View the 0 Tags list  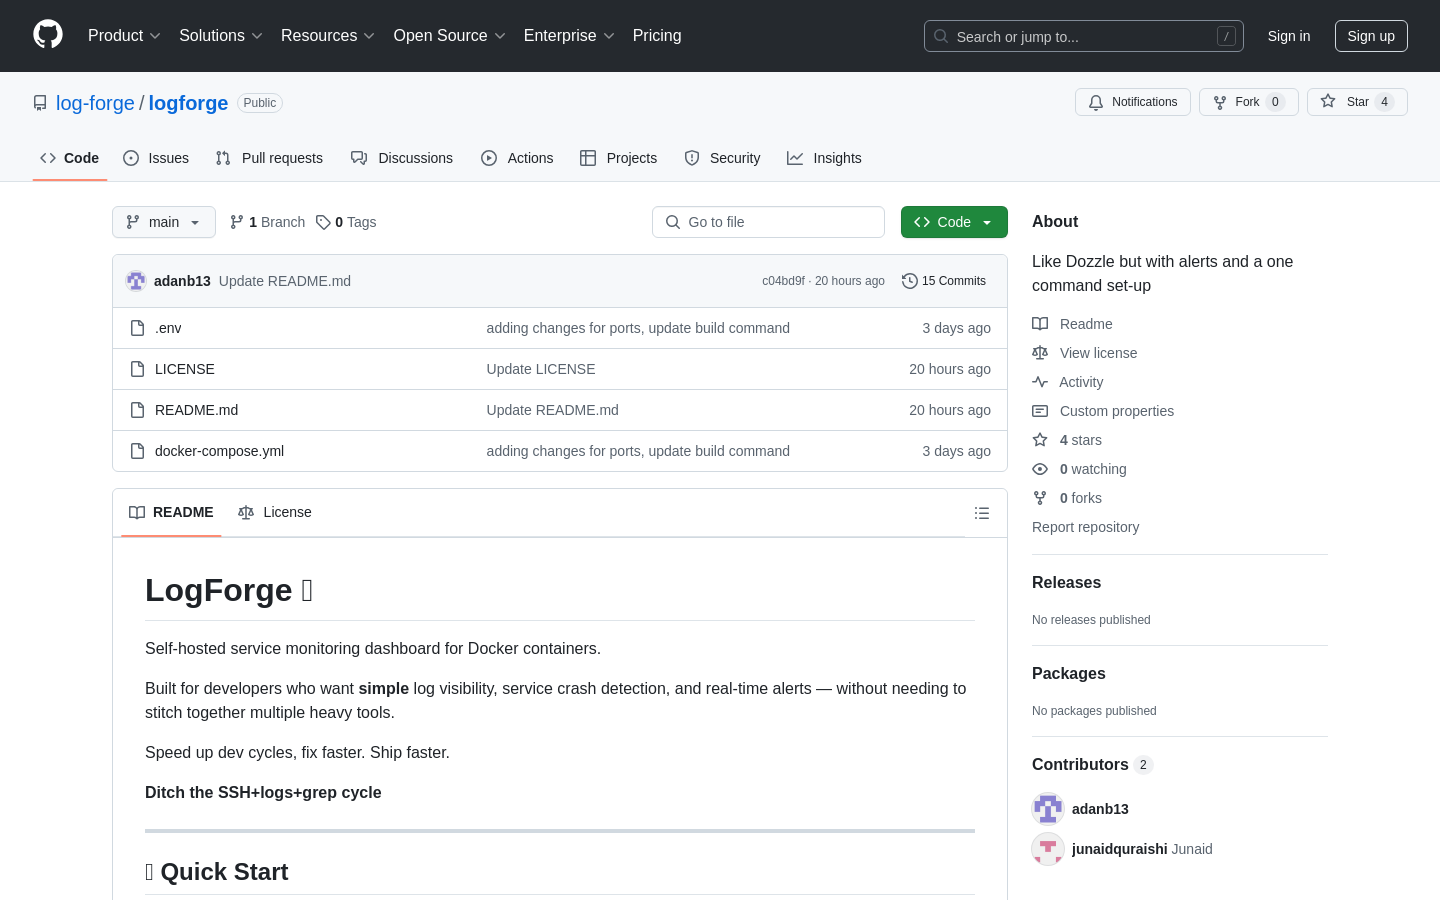pyautogui.click(x=346, y=222)
